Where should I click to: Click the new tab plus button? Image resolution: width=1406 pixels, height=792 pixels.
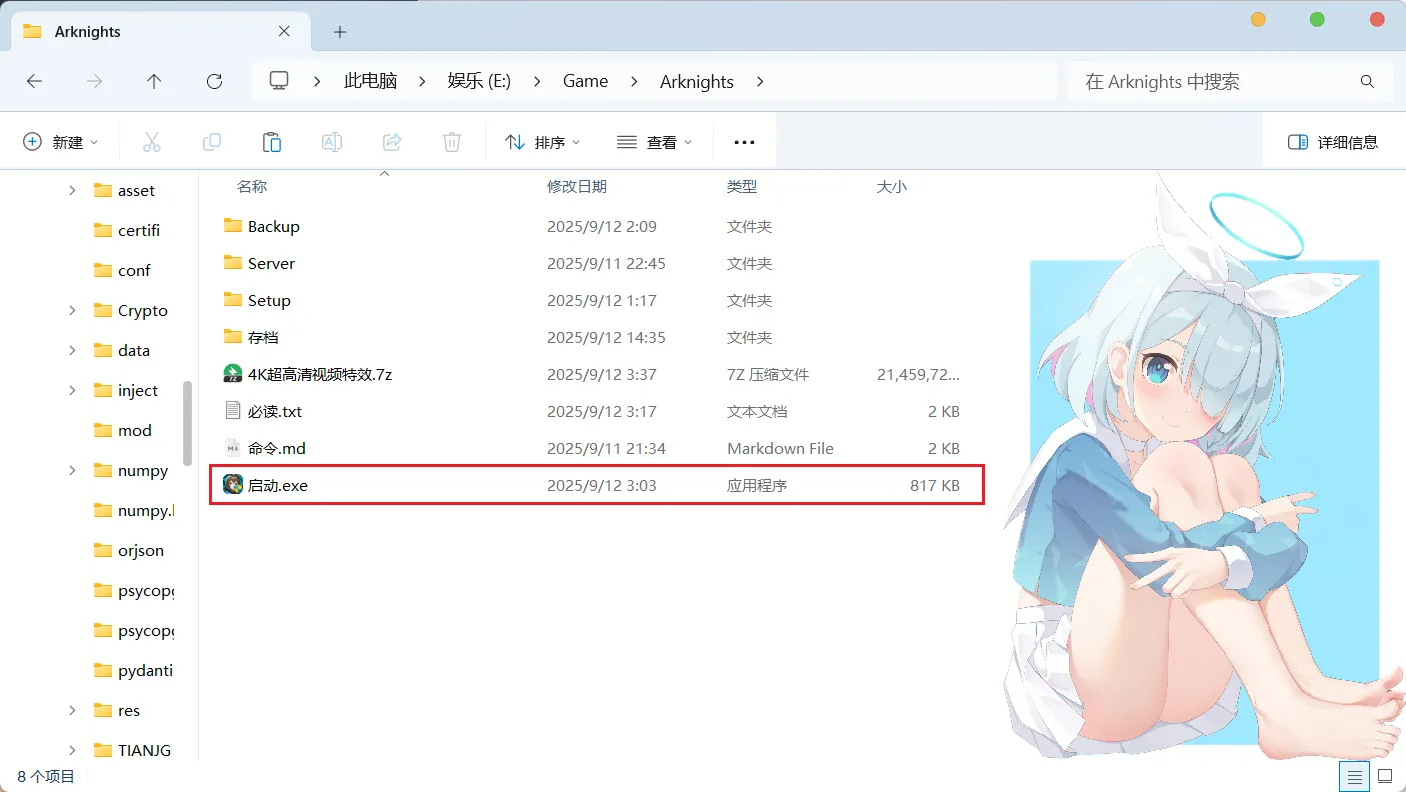click(x=339, y=32)
